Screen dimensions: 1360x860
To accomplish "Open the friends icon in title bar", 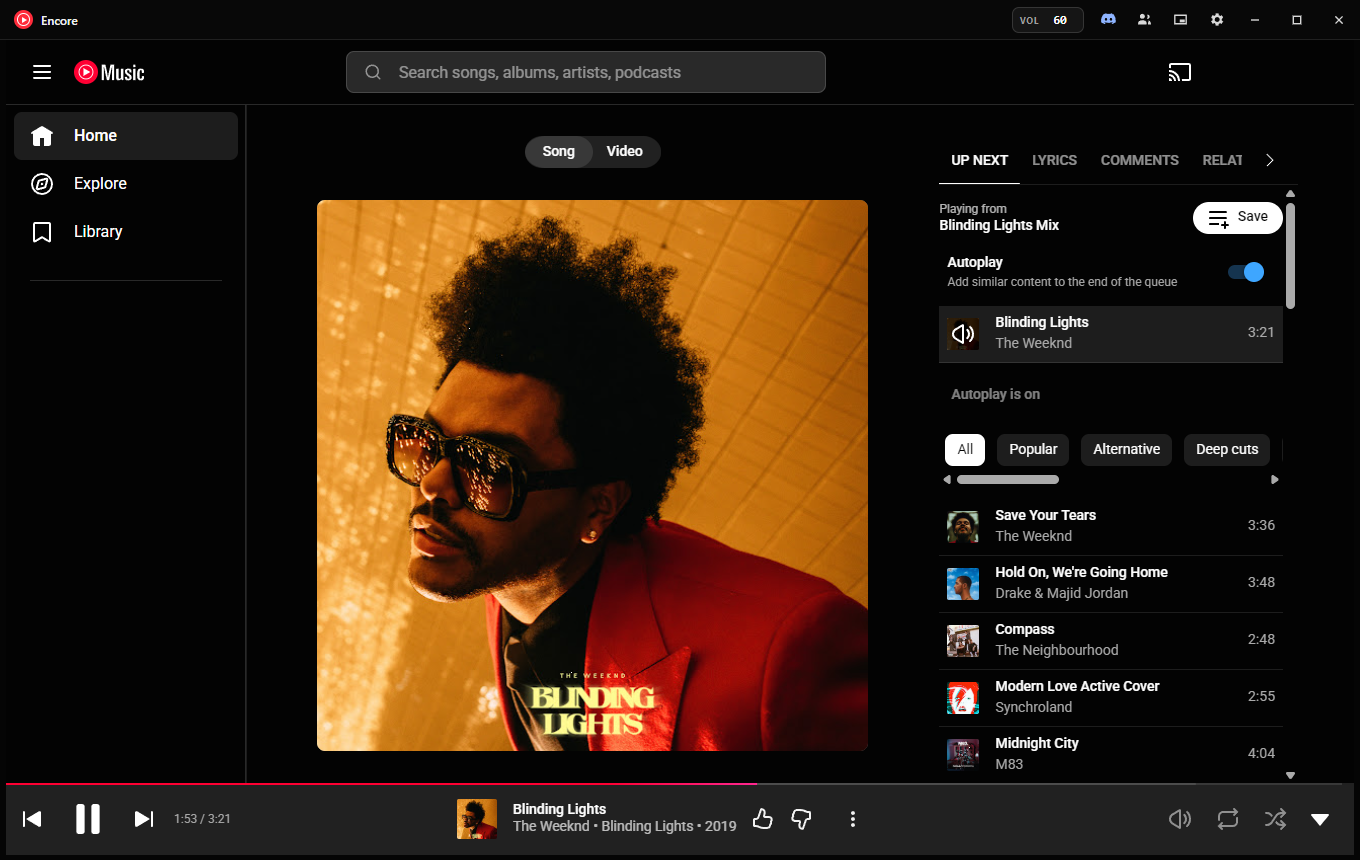I will point(1144,20).
